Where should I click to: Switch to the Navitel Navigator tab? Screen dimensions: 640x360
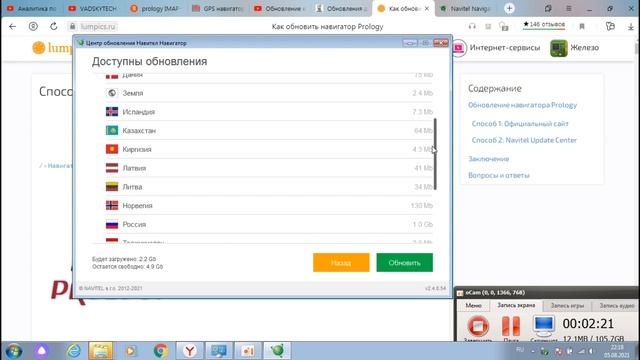pyautogui.click(x=466, y=8)
